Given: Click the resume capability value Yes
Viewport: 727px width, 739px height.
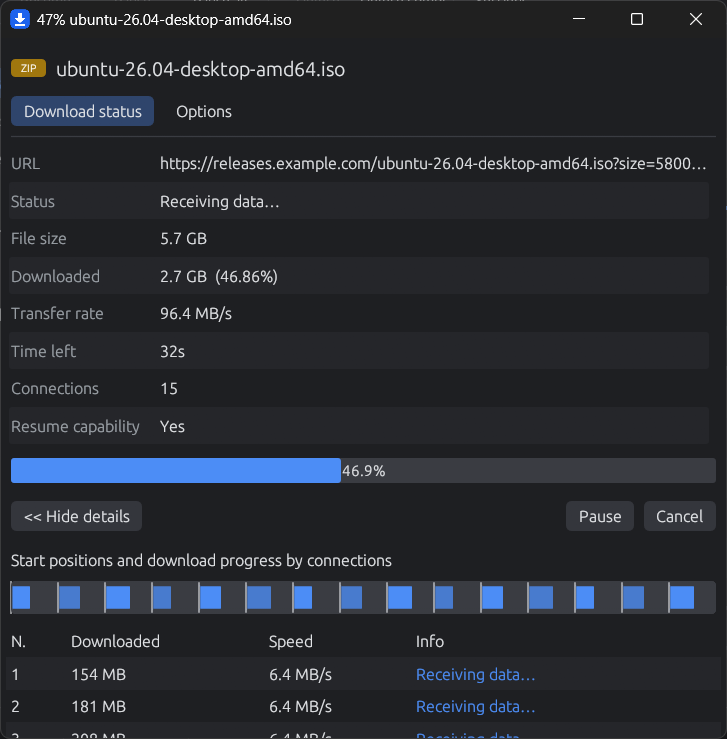Looking at the screenshot, I should (x=172, y=427).
